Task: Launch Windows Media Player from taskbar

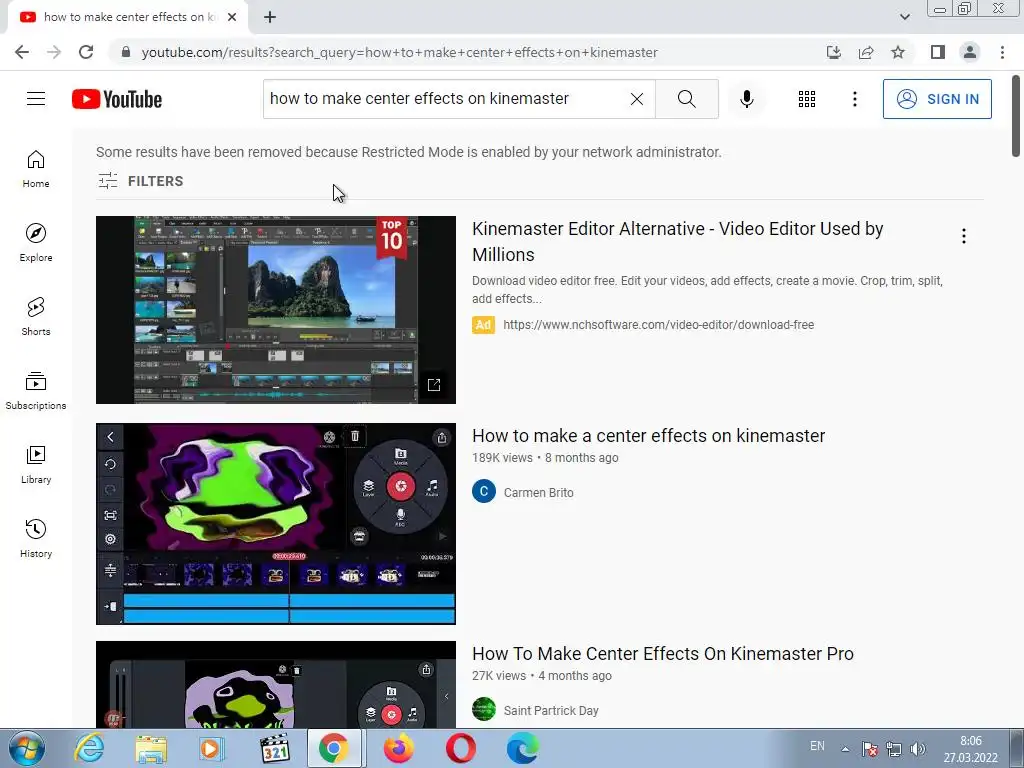Action: [x=212, y=749]
